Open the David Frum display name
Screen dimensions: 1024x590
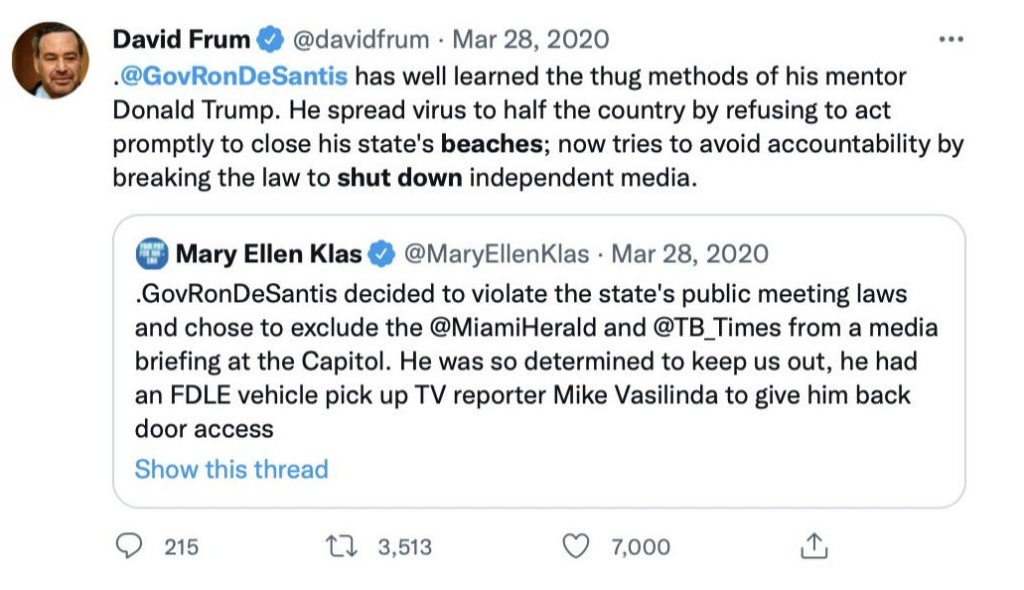[182, 40]
